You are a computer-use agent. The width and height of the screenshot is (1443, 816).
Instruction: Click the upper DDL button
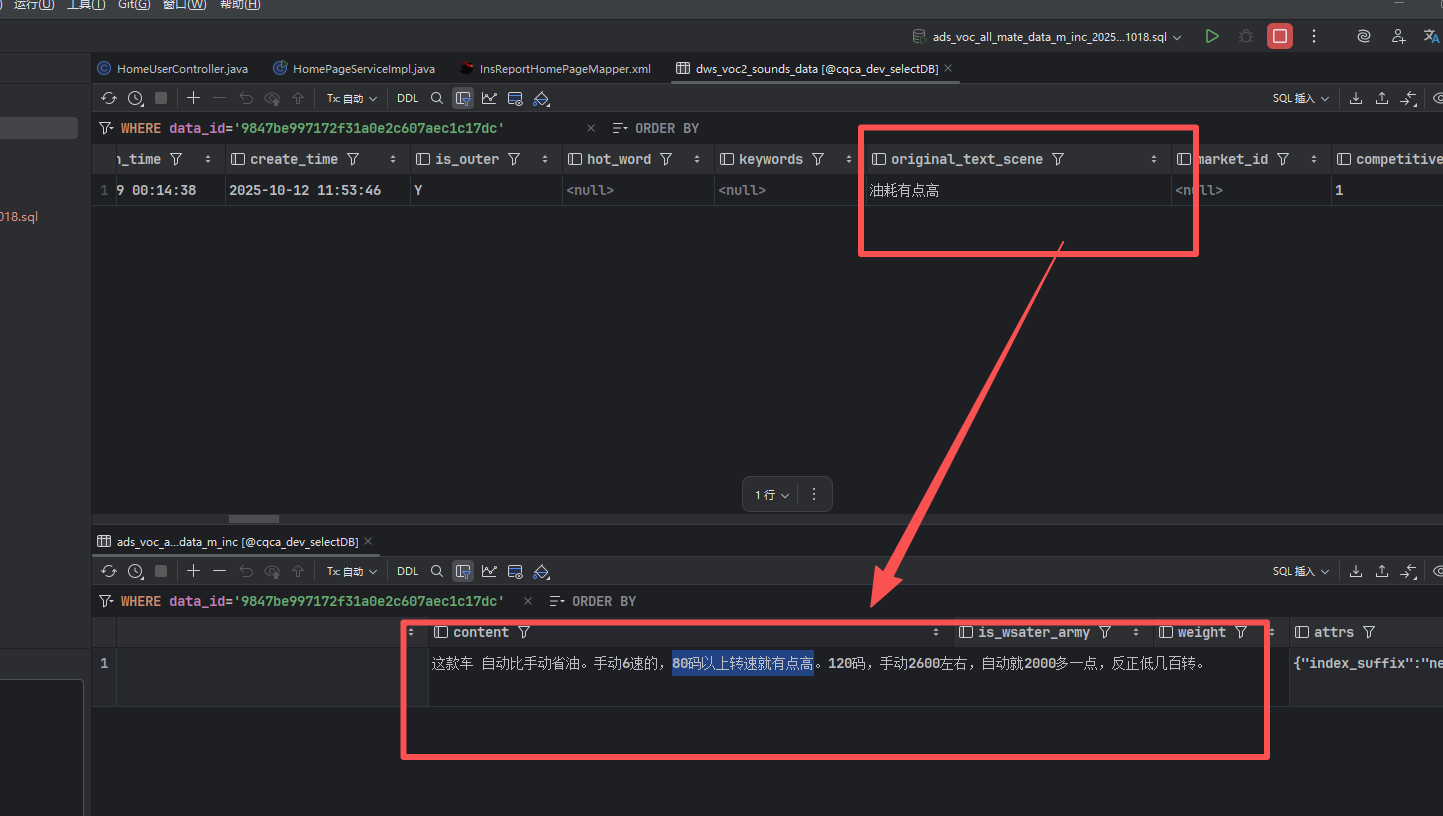click(x=408, y=99)
